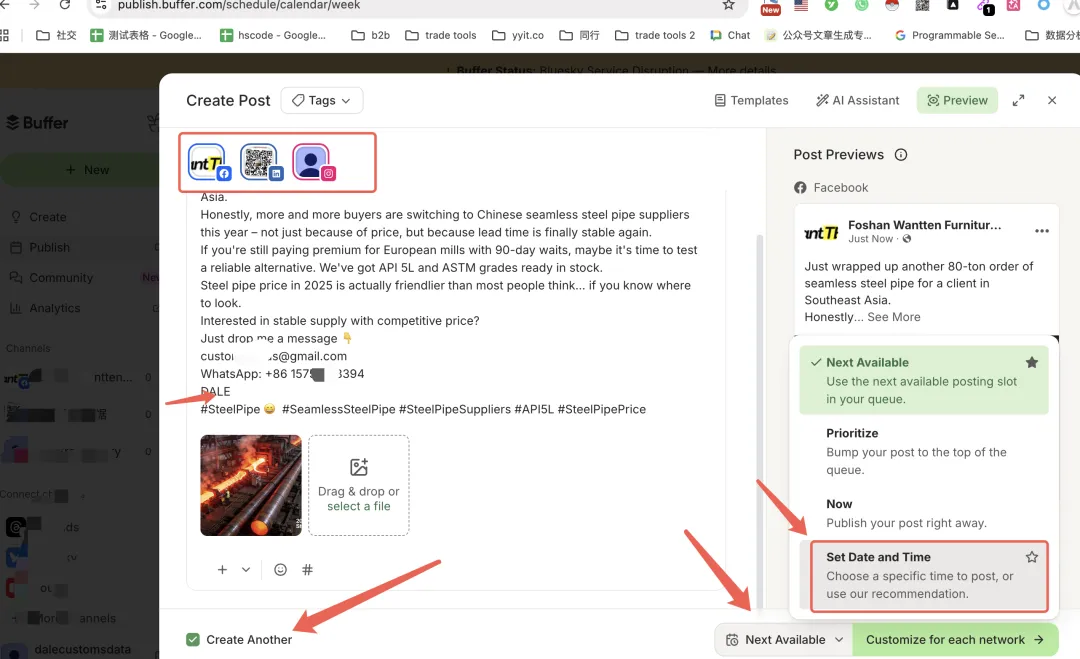Screen dimensions: 1080x659
Task: Expand the composer to full screen
Action: pos(1018,101)
